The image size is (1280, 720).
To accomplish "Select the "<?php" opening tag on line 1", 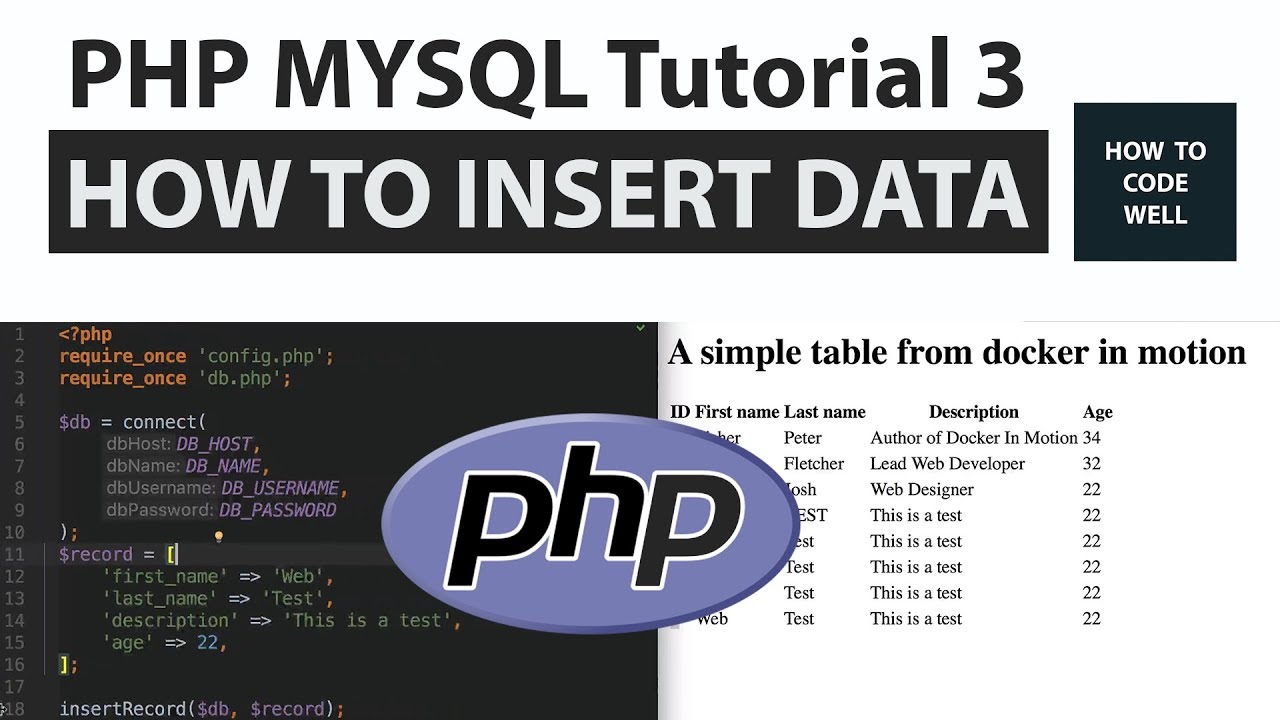I will point(86,335).
